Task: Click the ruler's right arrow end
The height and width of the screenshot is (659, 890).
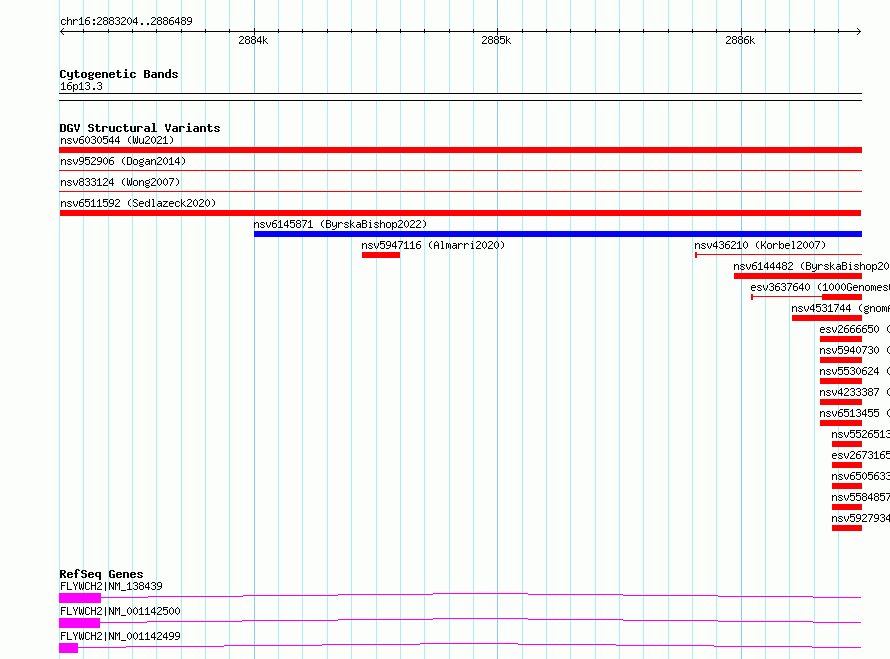Action: pyautogui.click(x=859, y=31)
